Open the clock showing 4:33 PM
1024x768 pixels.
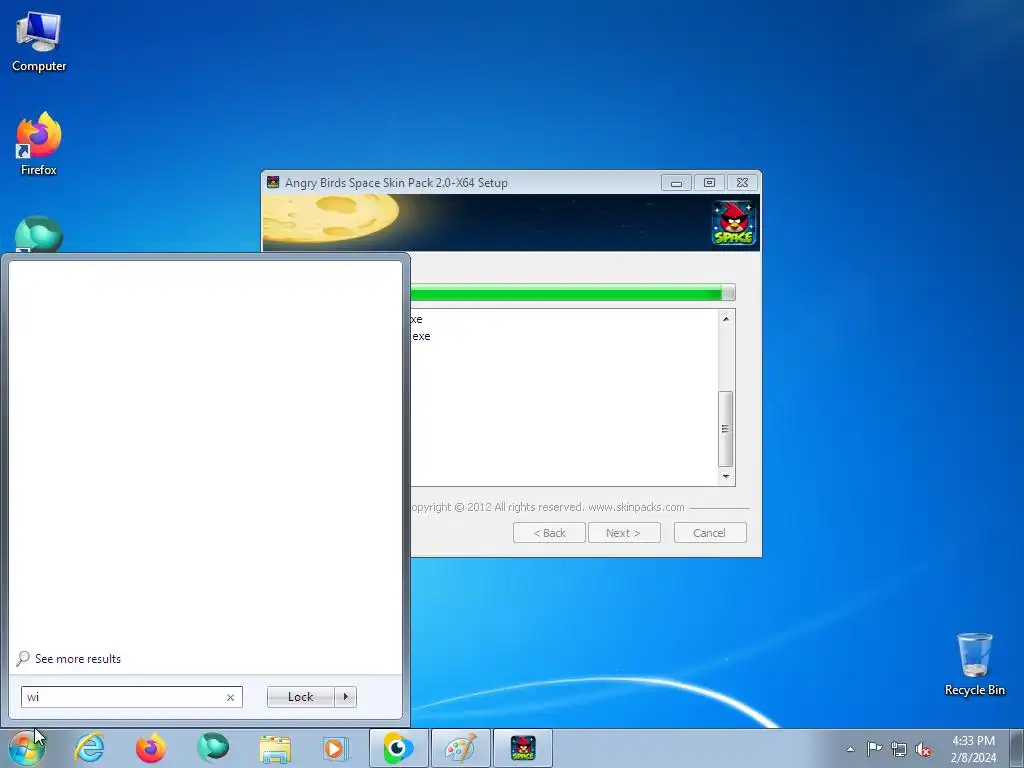(973, 749)
